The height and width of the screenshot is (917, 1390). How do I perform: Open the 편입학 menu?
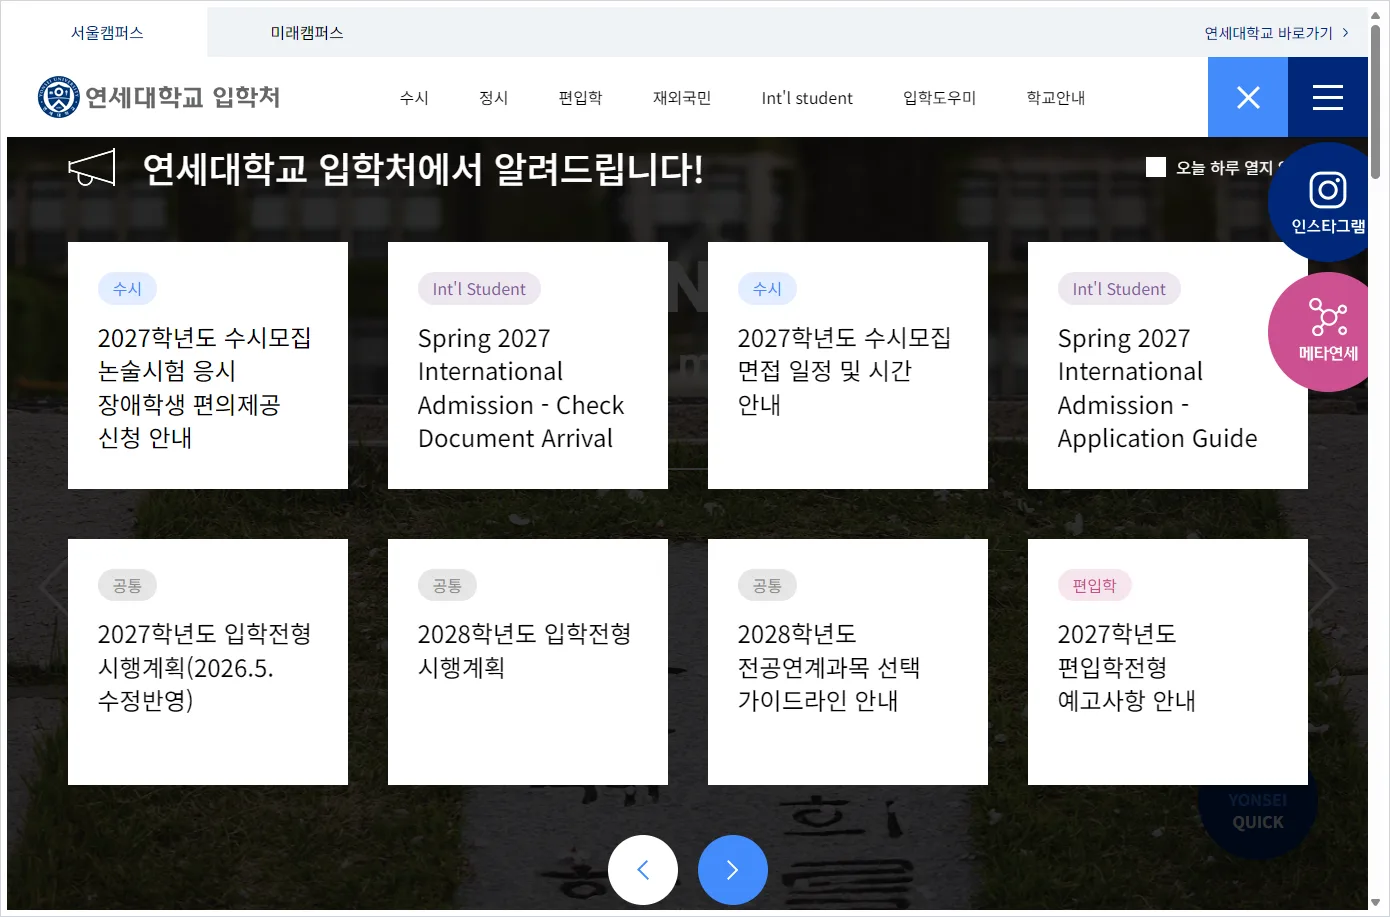coord(581,97)
